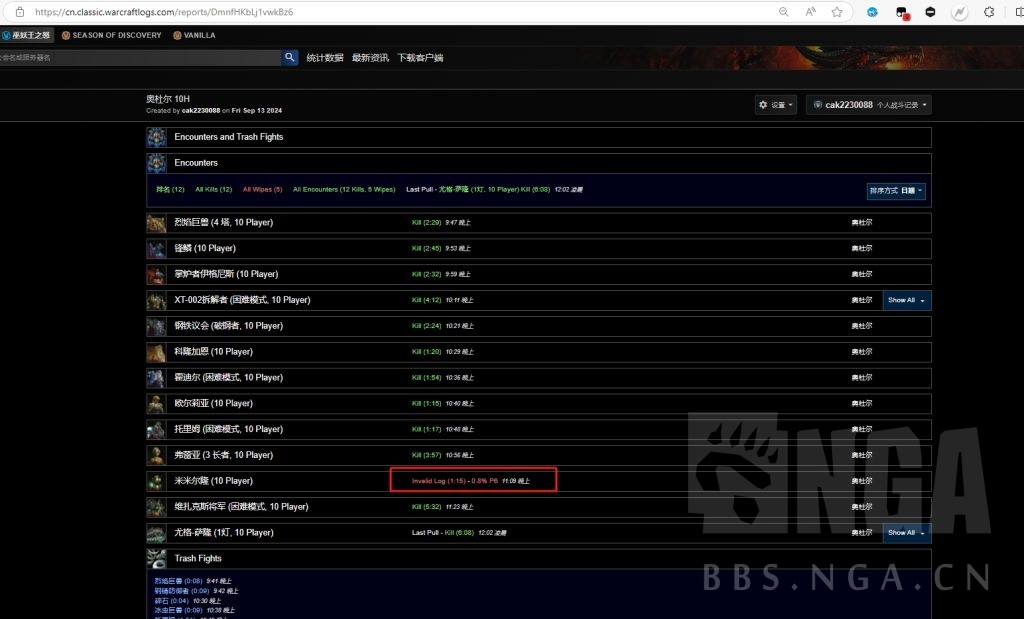Click the 霍迪尔 boss portrait icon
Image resolution: width=1024 pixels, height=619 pixels.
(156, 377)
